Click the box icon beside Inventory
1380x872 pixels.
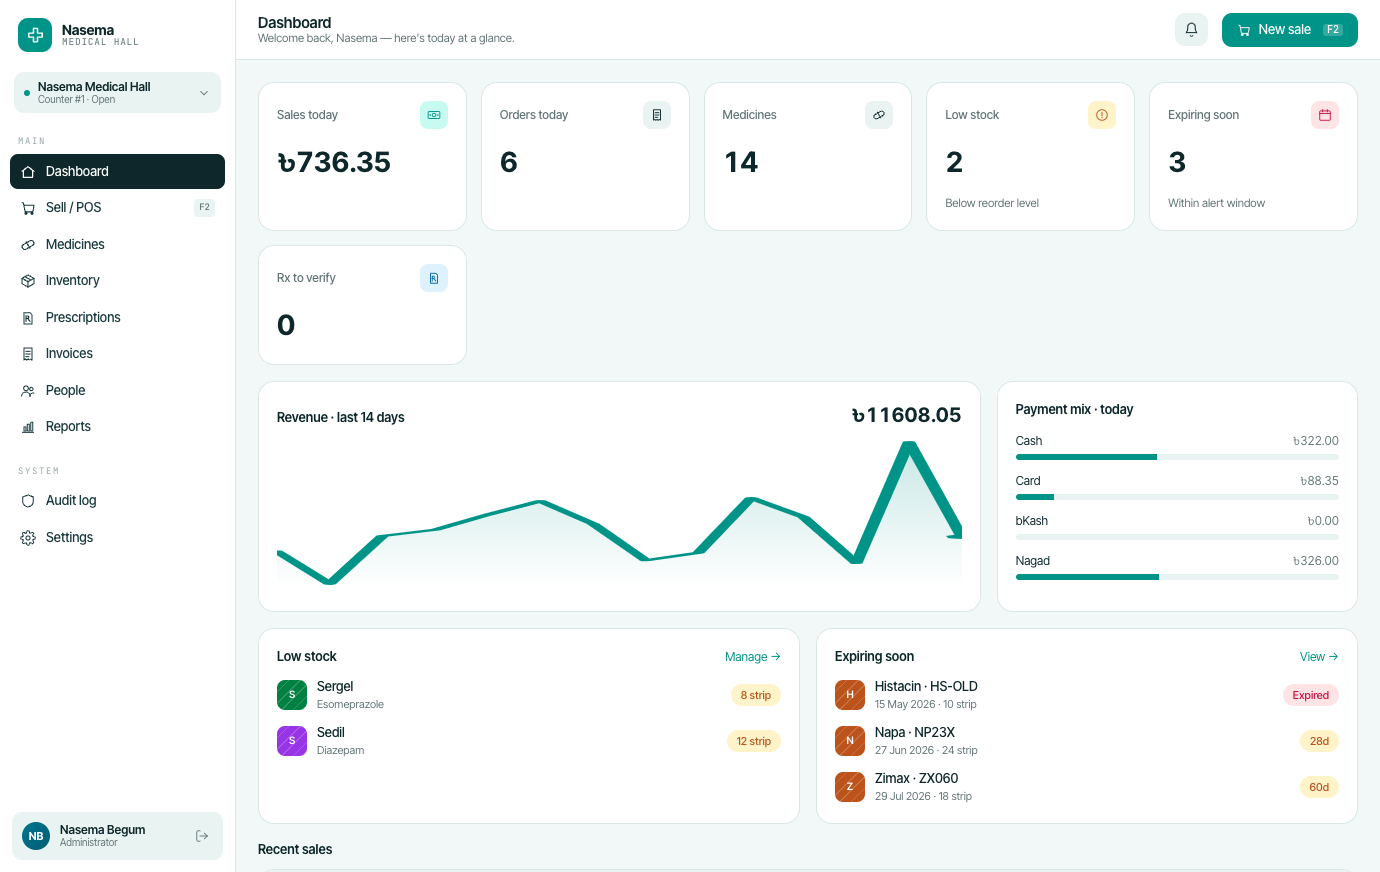[28, 281]
